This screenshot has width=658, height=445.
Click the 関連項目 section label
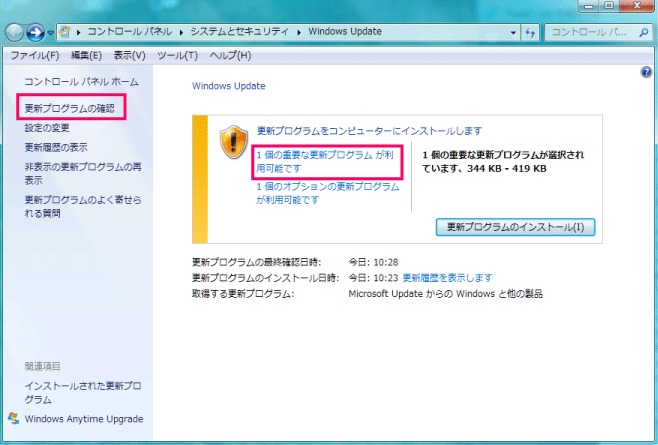[42, 366]
